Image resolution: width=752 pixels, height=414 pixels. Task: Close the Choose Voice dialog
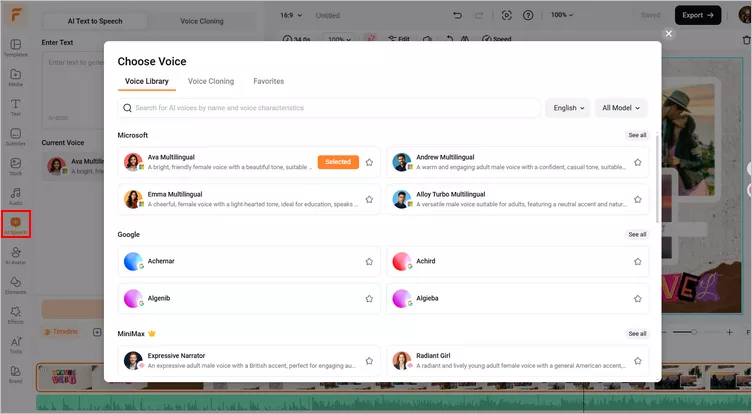[669, 34]
